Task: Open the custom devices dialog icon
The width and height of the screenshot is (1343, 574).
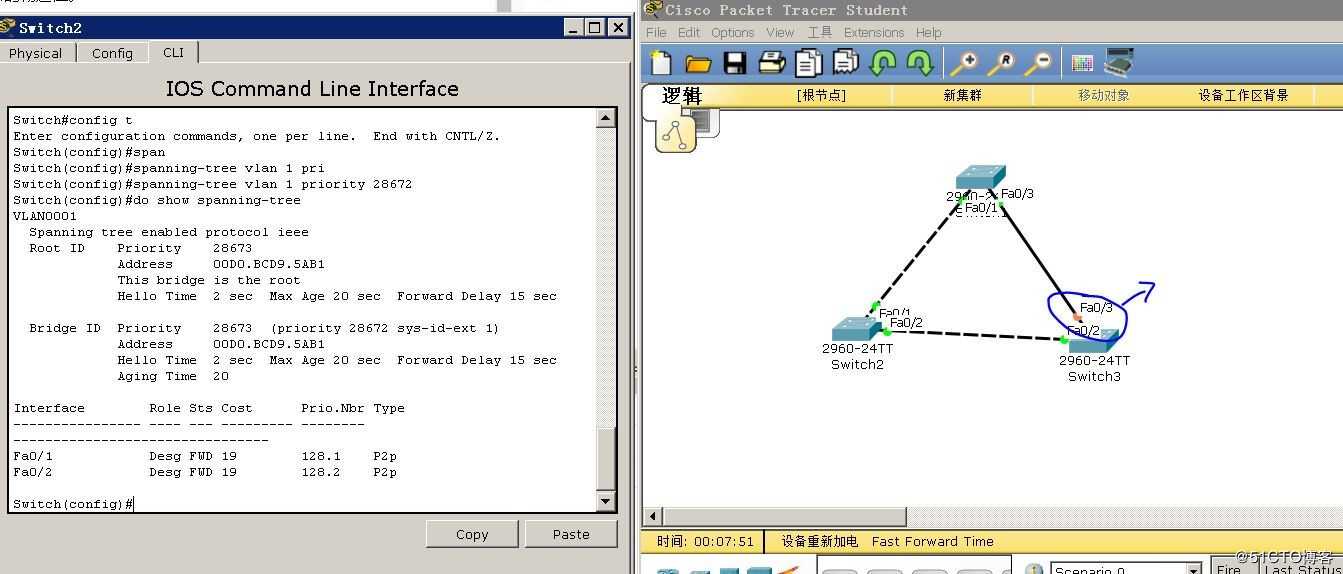Action: coord(1118,63)
